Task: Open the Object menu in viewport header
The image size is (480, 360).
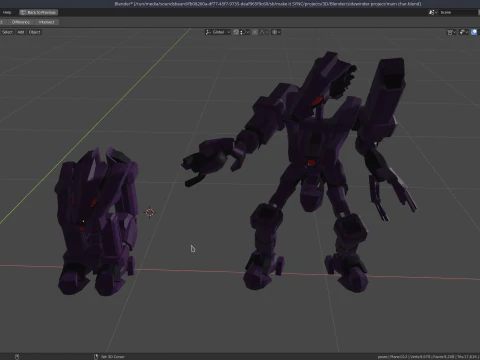Action: [34, 32]
